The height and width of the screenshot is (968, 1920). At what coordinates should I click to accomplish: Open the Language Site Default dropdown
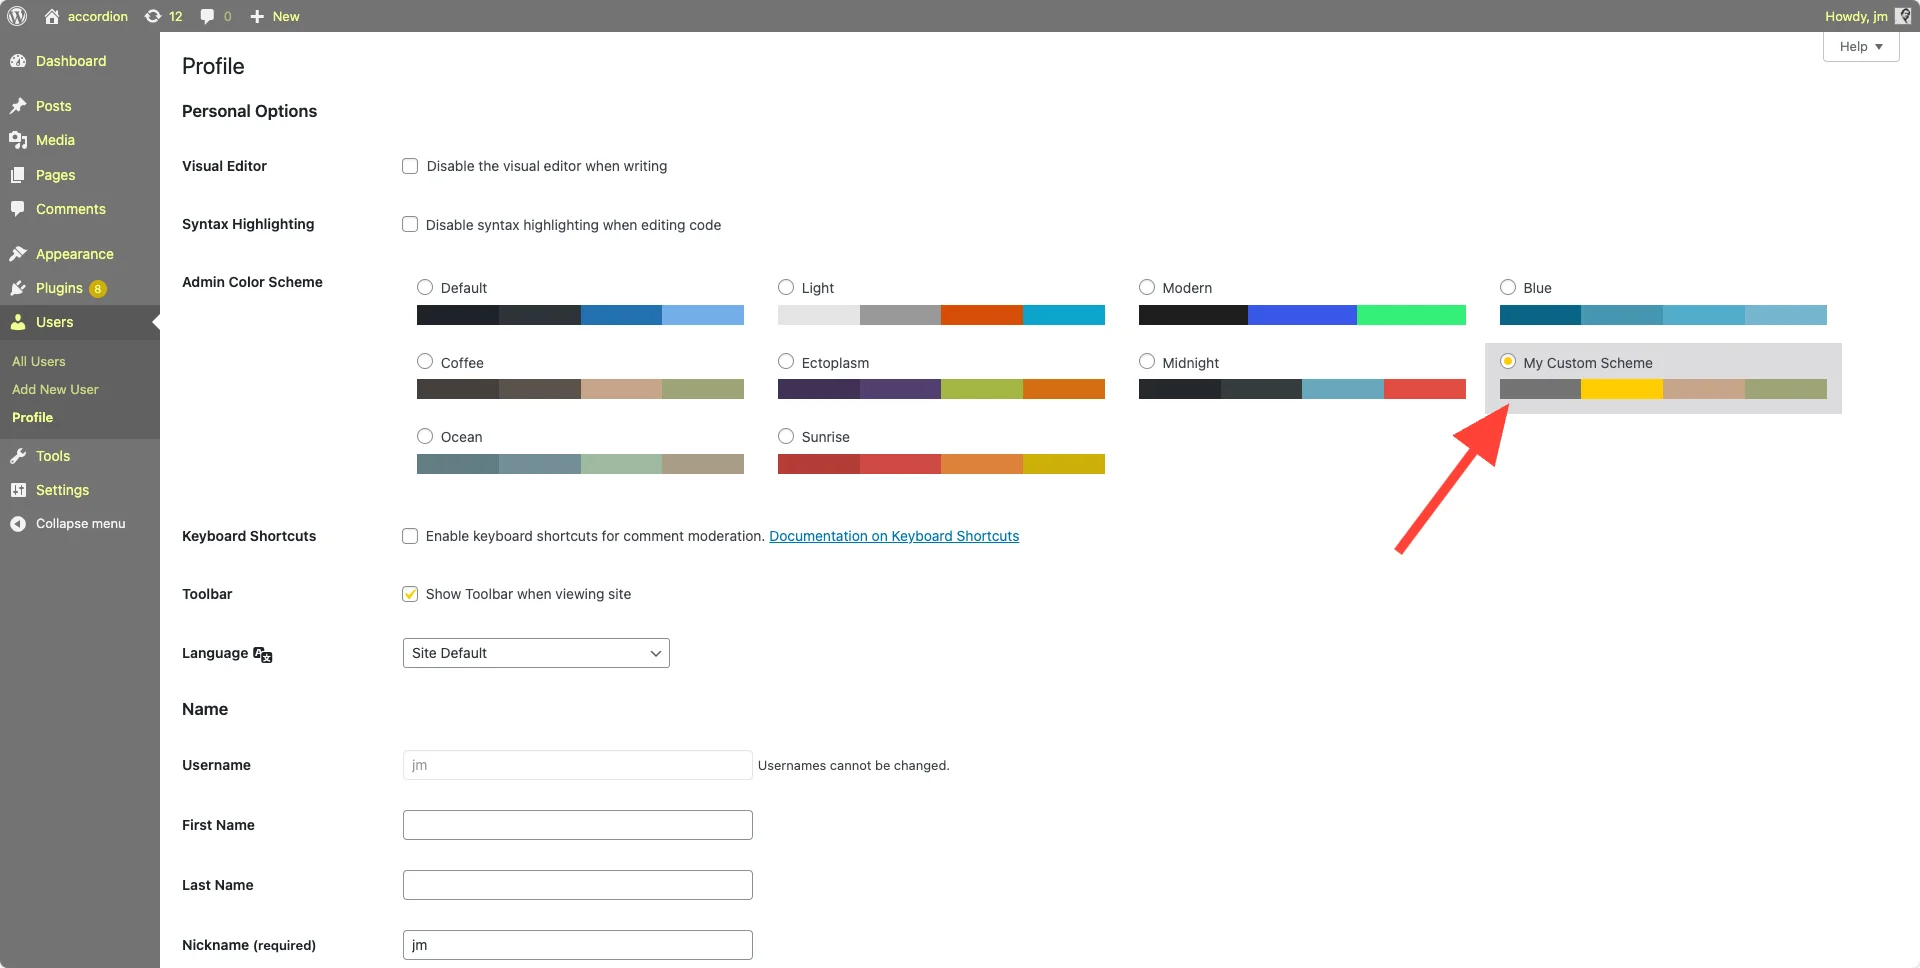[x=536, y=653]
